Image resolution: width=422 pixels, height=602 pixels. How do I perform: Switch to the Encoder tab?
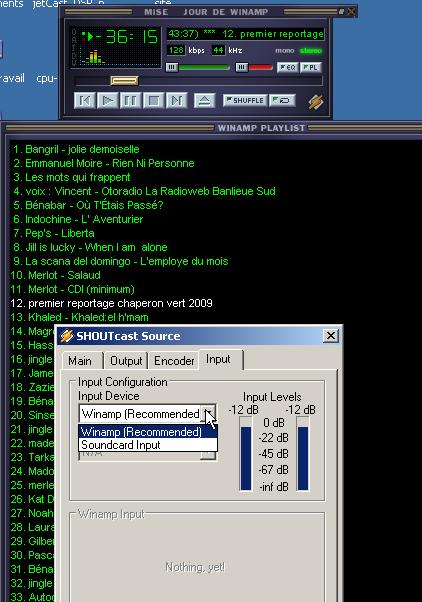[174, 361]
